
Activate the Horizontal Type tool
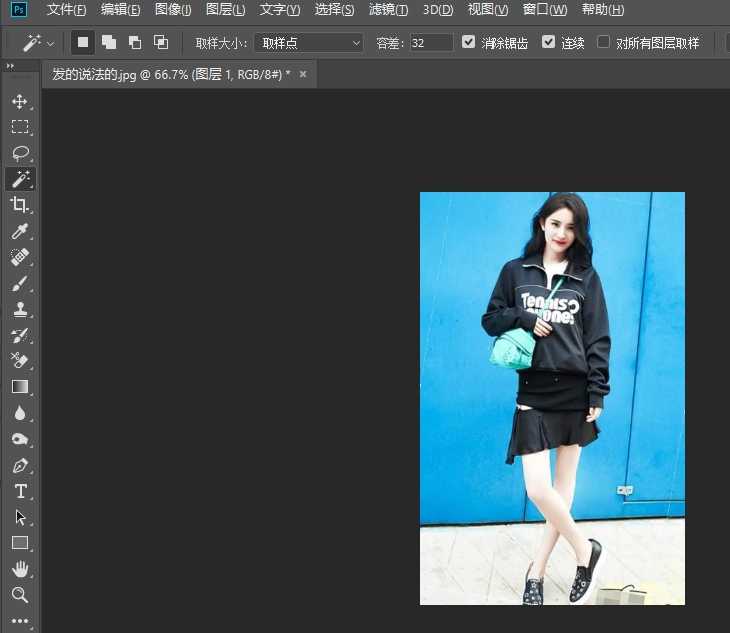(19, 491)
